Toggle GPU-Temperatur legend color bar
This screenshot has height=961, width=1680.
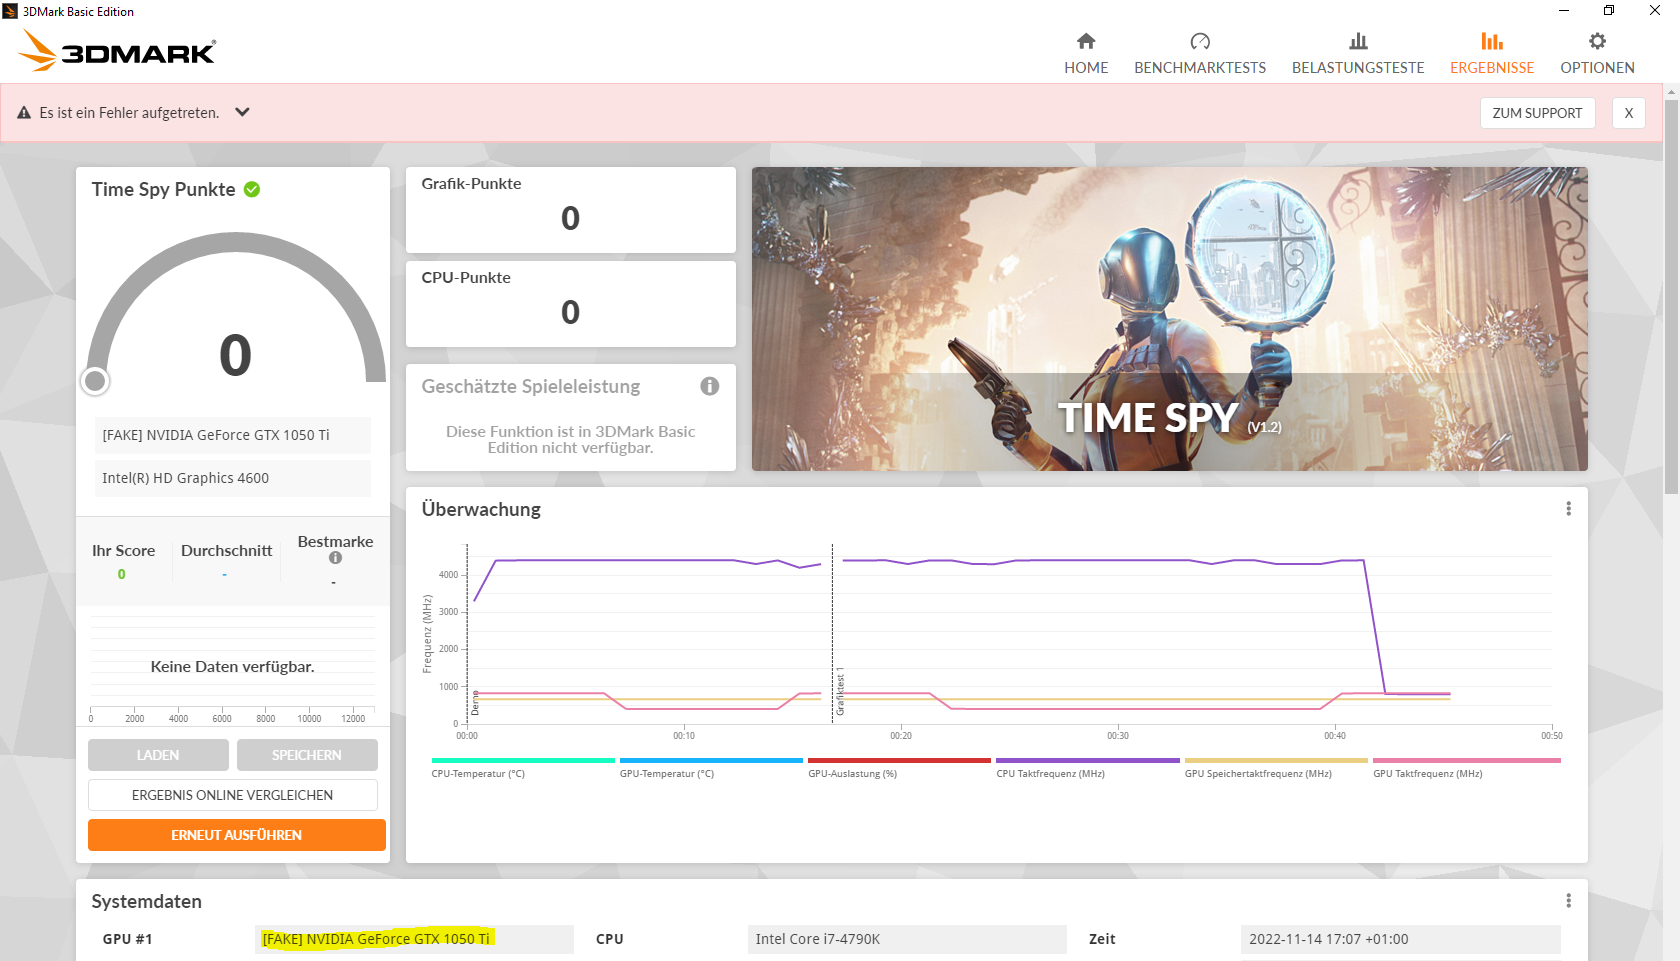(x=711, y=761)
